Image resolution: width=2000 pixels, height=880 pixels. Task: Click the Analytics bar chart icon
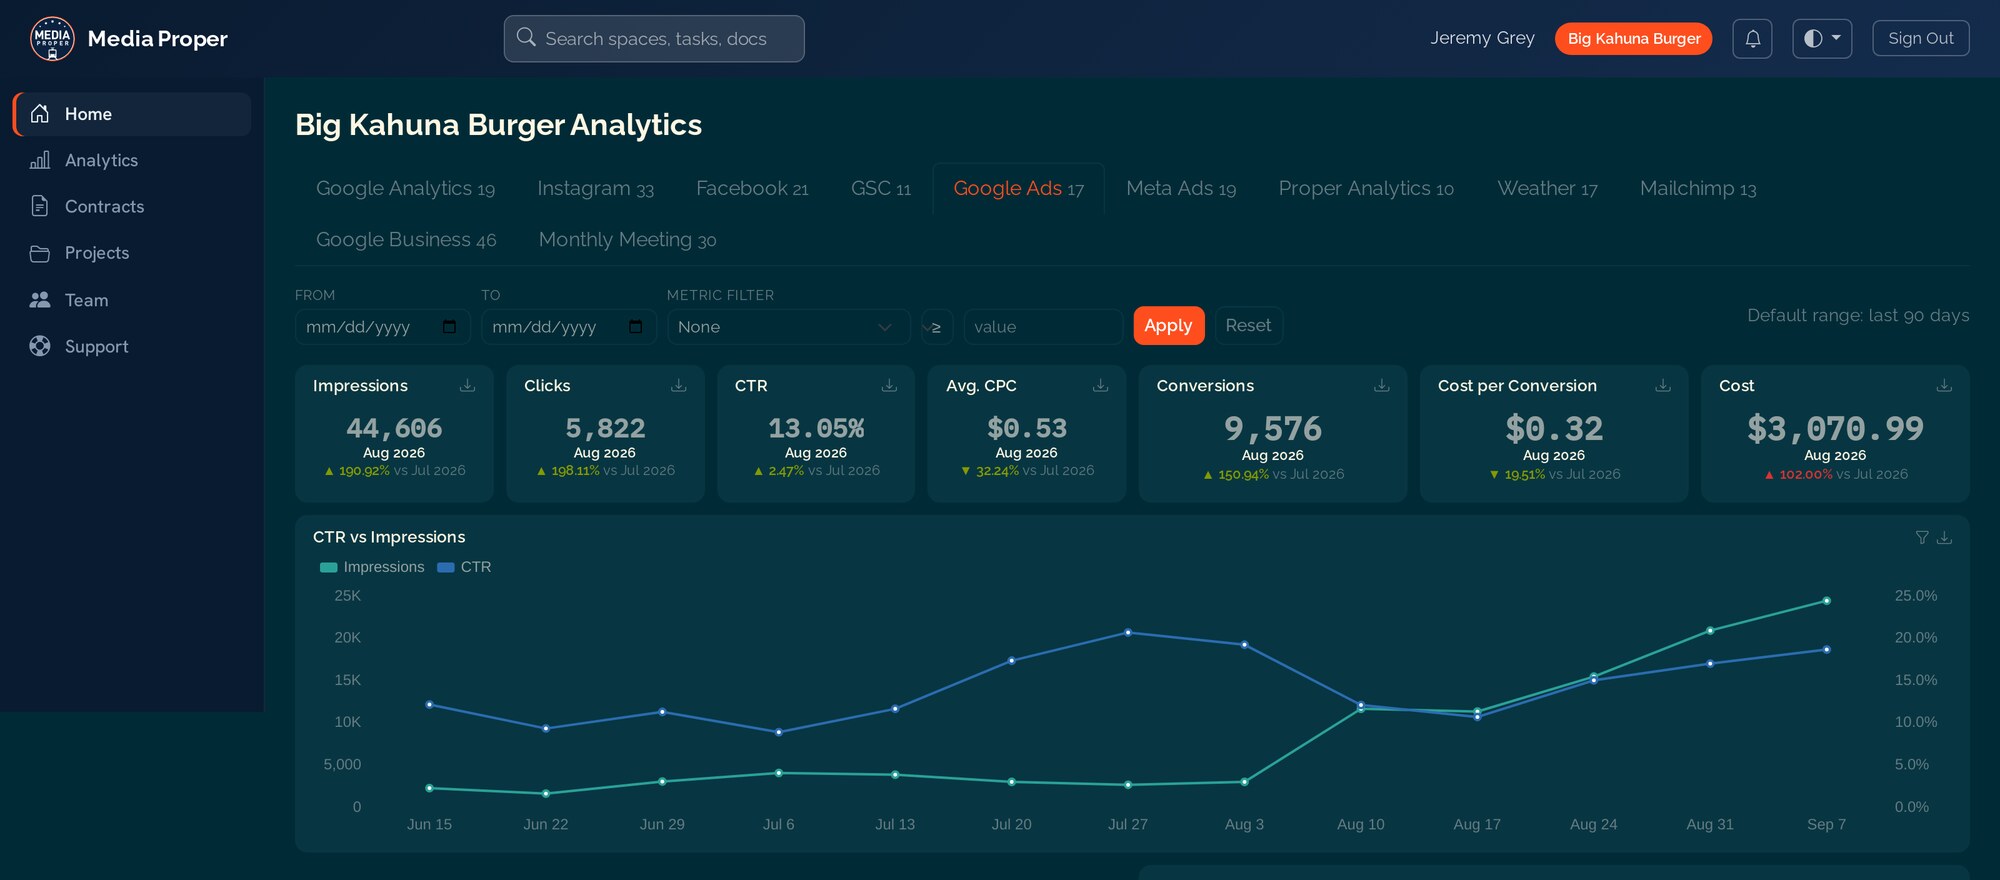pos(40,160)
